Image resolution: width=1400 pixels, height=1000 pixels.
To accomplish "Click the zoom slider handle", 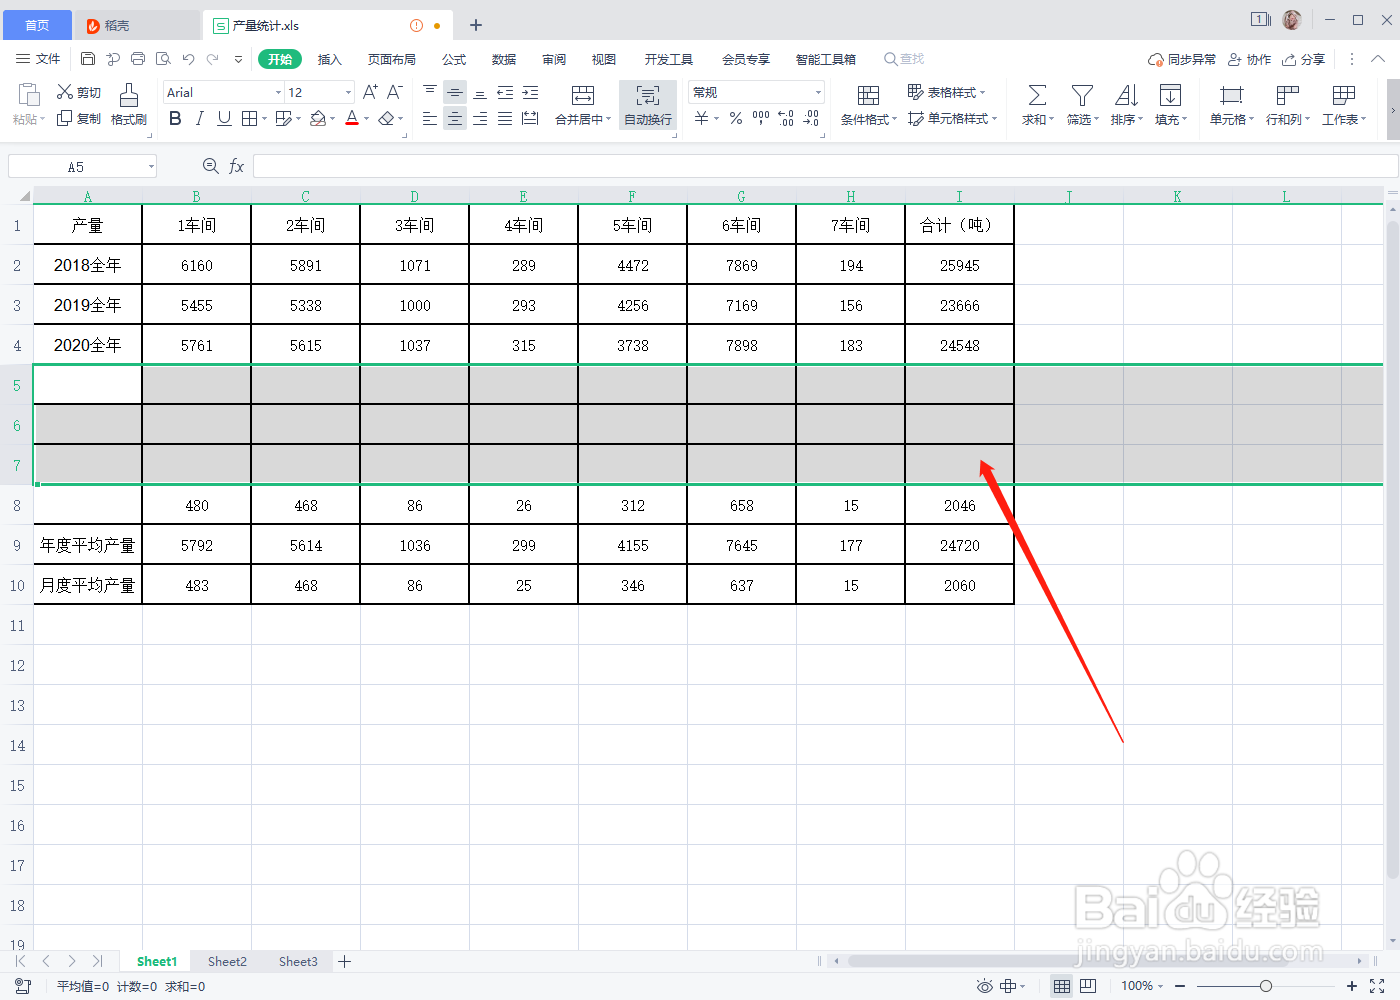I will coord(1266,986).
